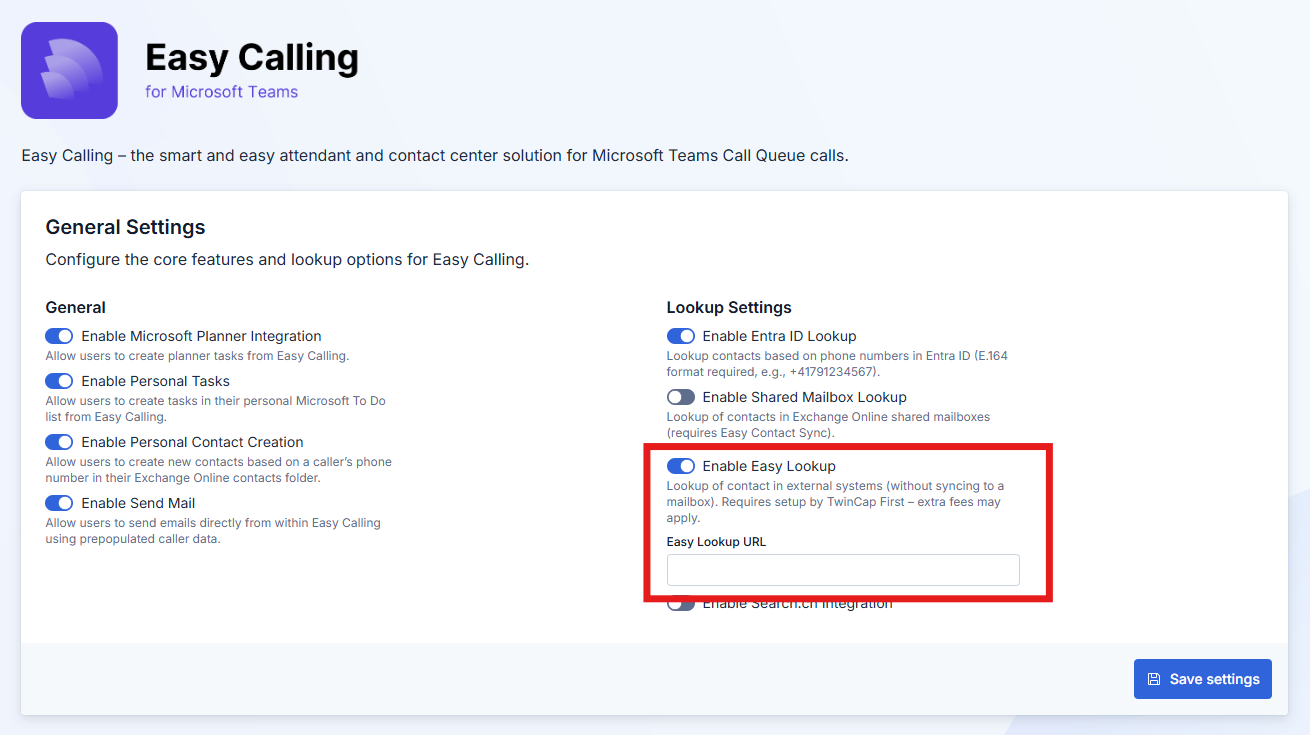The height and width of the screenshot is (735, 1310).
Task: Enable the Shared Mailbox Lookup switch
Action: click(680, 398)
